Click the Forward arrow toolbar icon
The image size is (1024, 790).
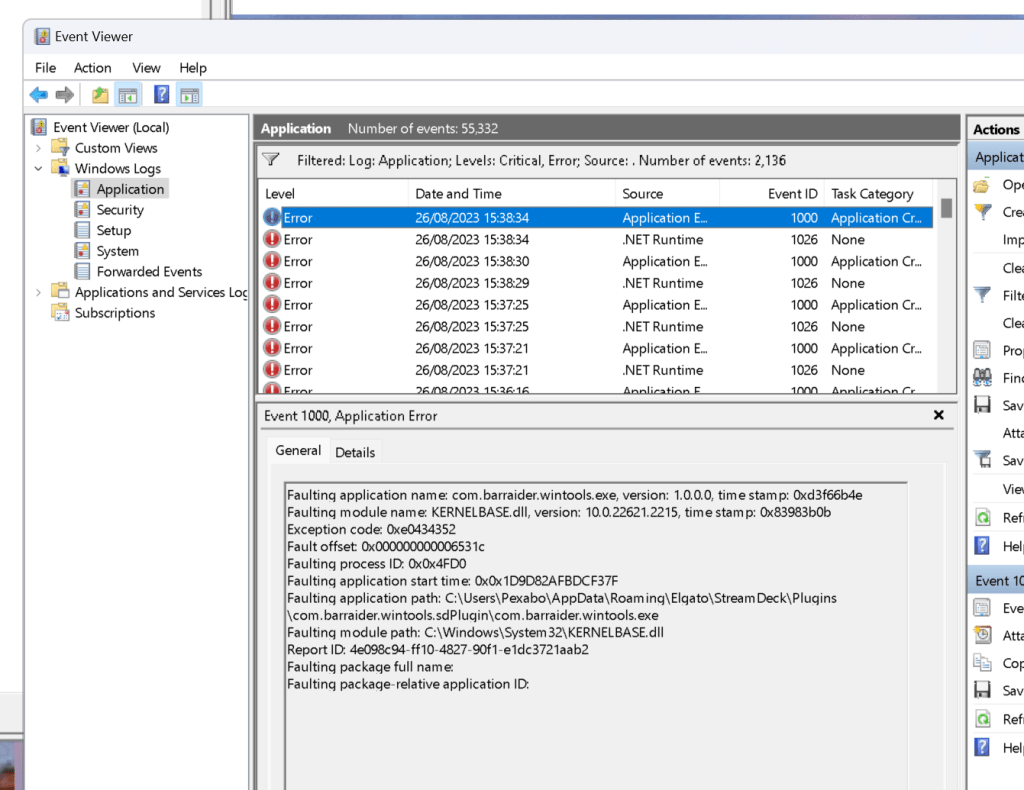pos(65,95)
